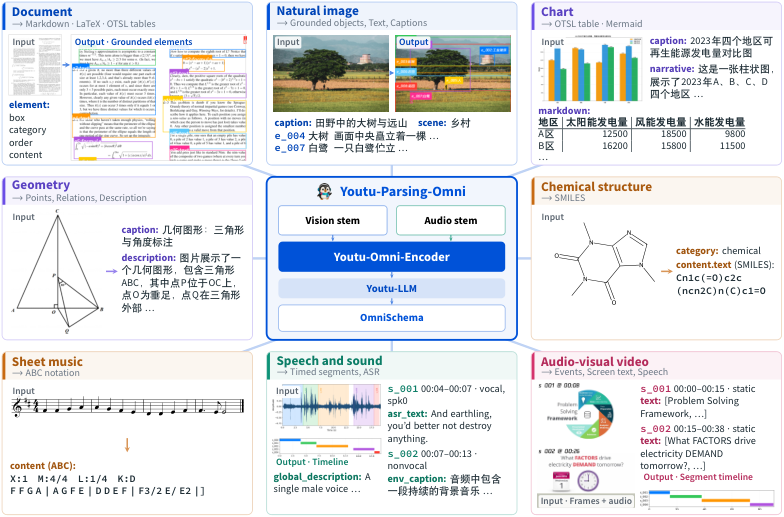Click the 's_001 00:04–00:07 · vocal' line

(x=446, y=388)
